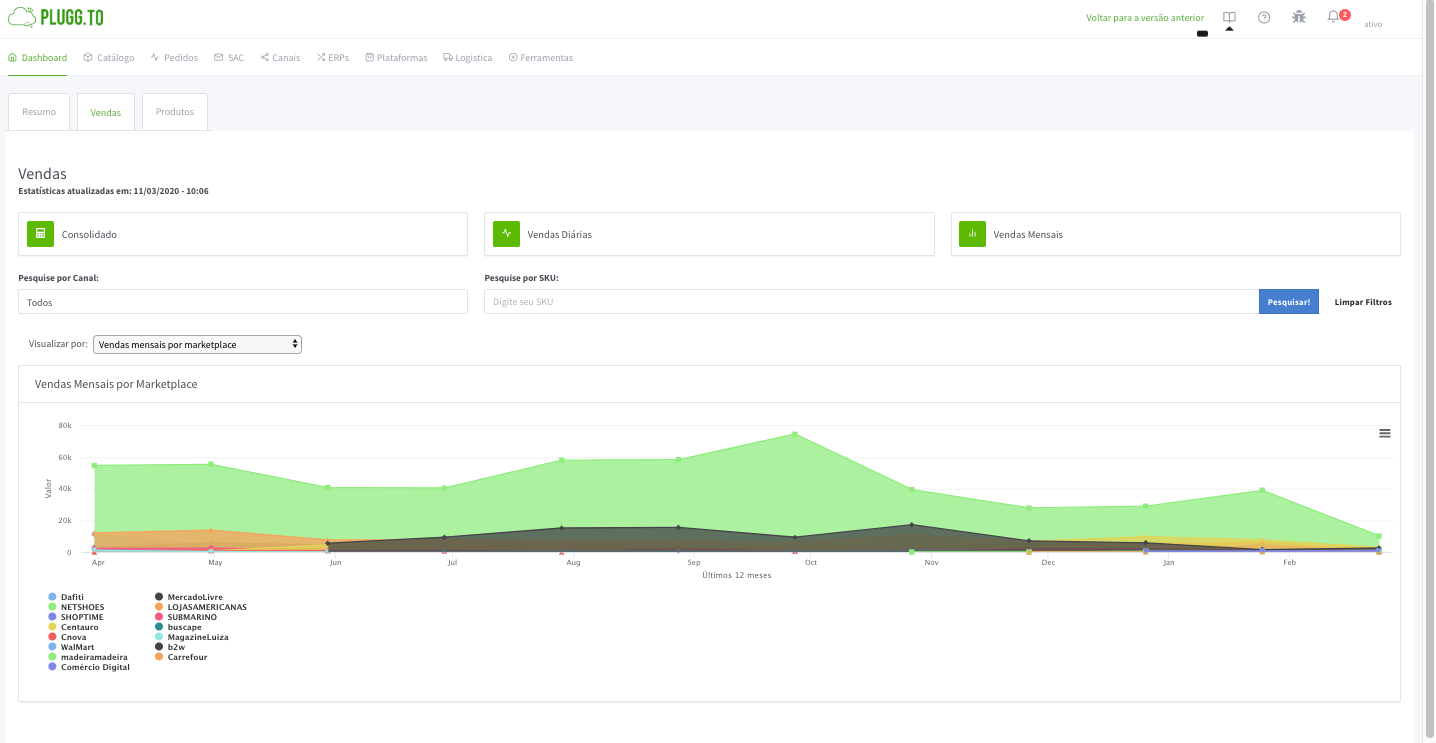The image size is (1436, 743).
Task: Click the SKU search input field
Action: (870, 302)
